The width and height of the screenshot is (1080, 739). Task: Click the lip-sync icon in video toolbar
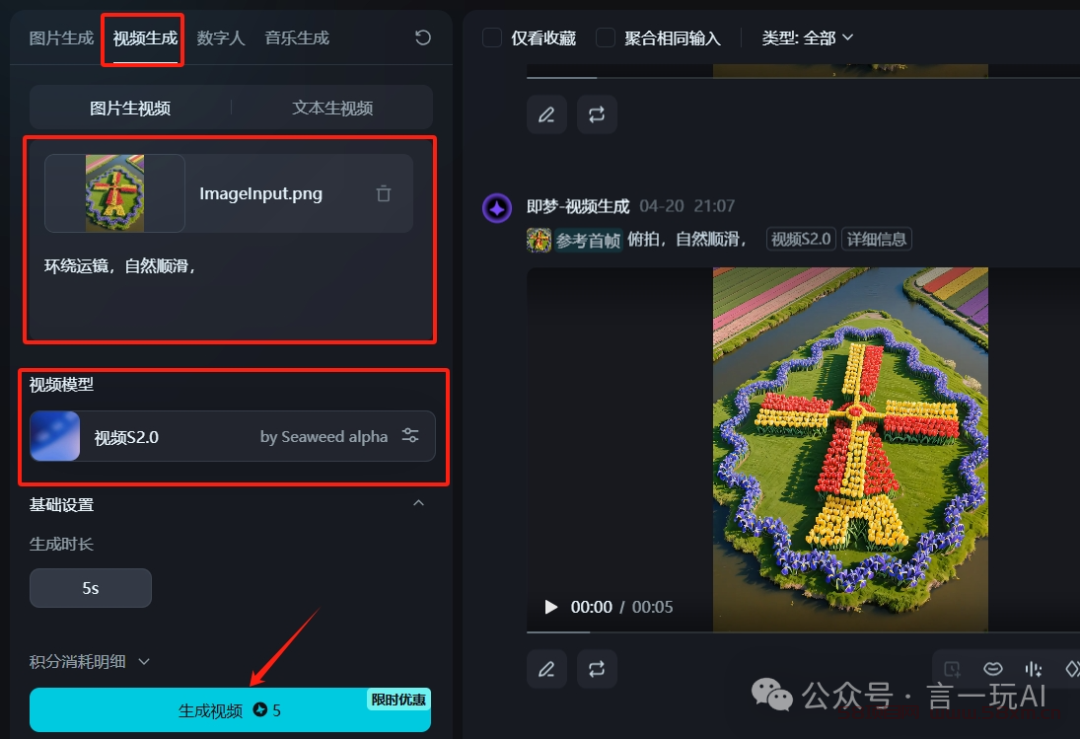pos(993,669)
